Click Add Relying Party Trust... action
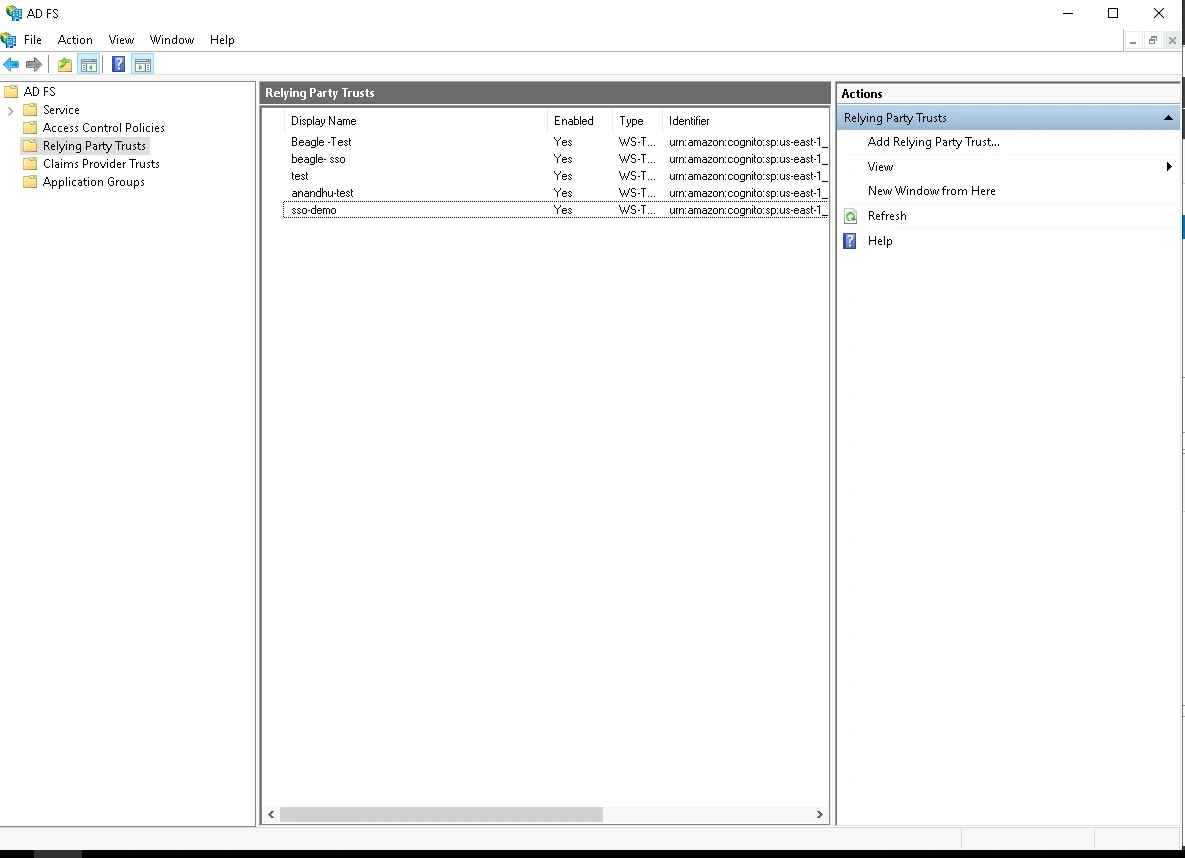Image resolution: width=1185 pixels, height=858 pixels. coord(933,142)
